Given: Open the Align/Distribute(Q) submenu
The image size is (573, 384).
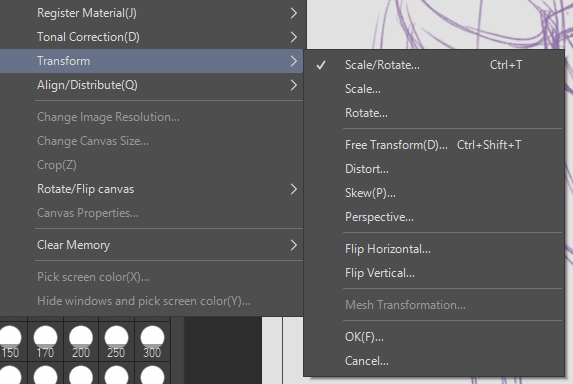Looking at the screenshot, I should tap(151, 85).
